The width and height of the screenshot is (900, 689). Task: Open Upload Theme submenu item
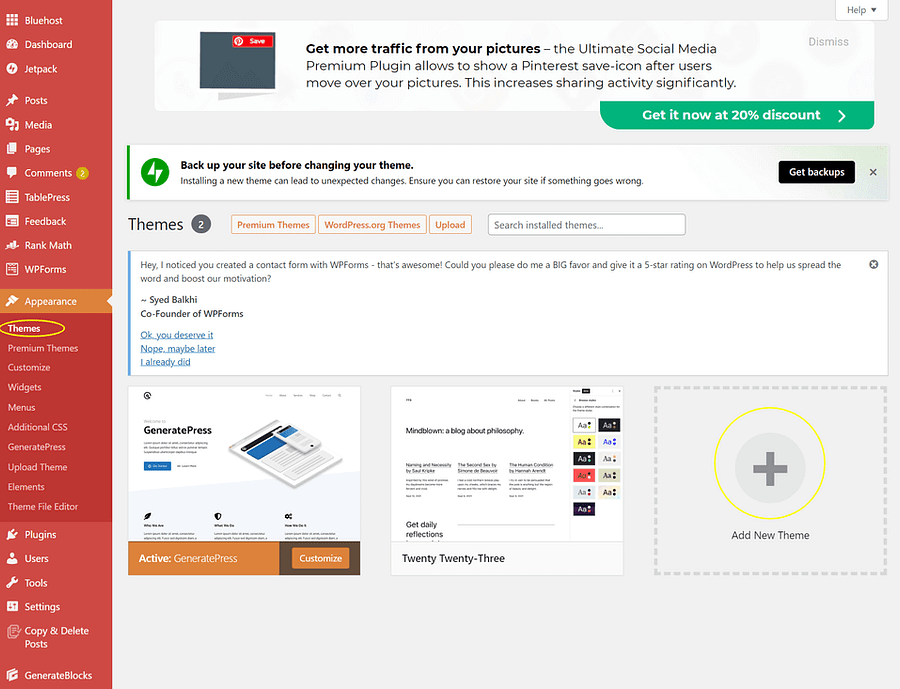click(37, 467)
